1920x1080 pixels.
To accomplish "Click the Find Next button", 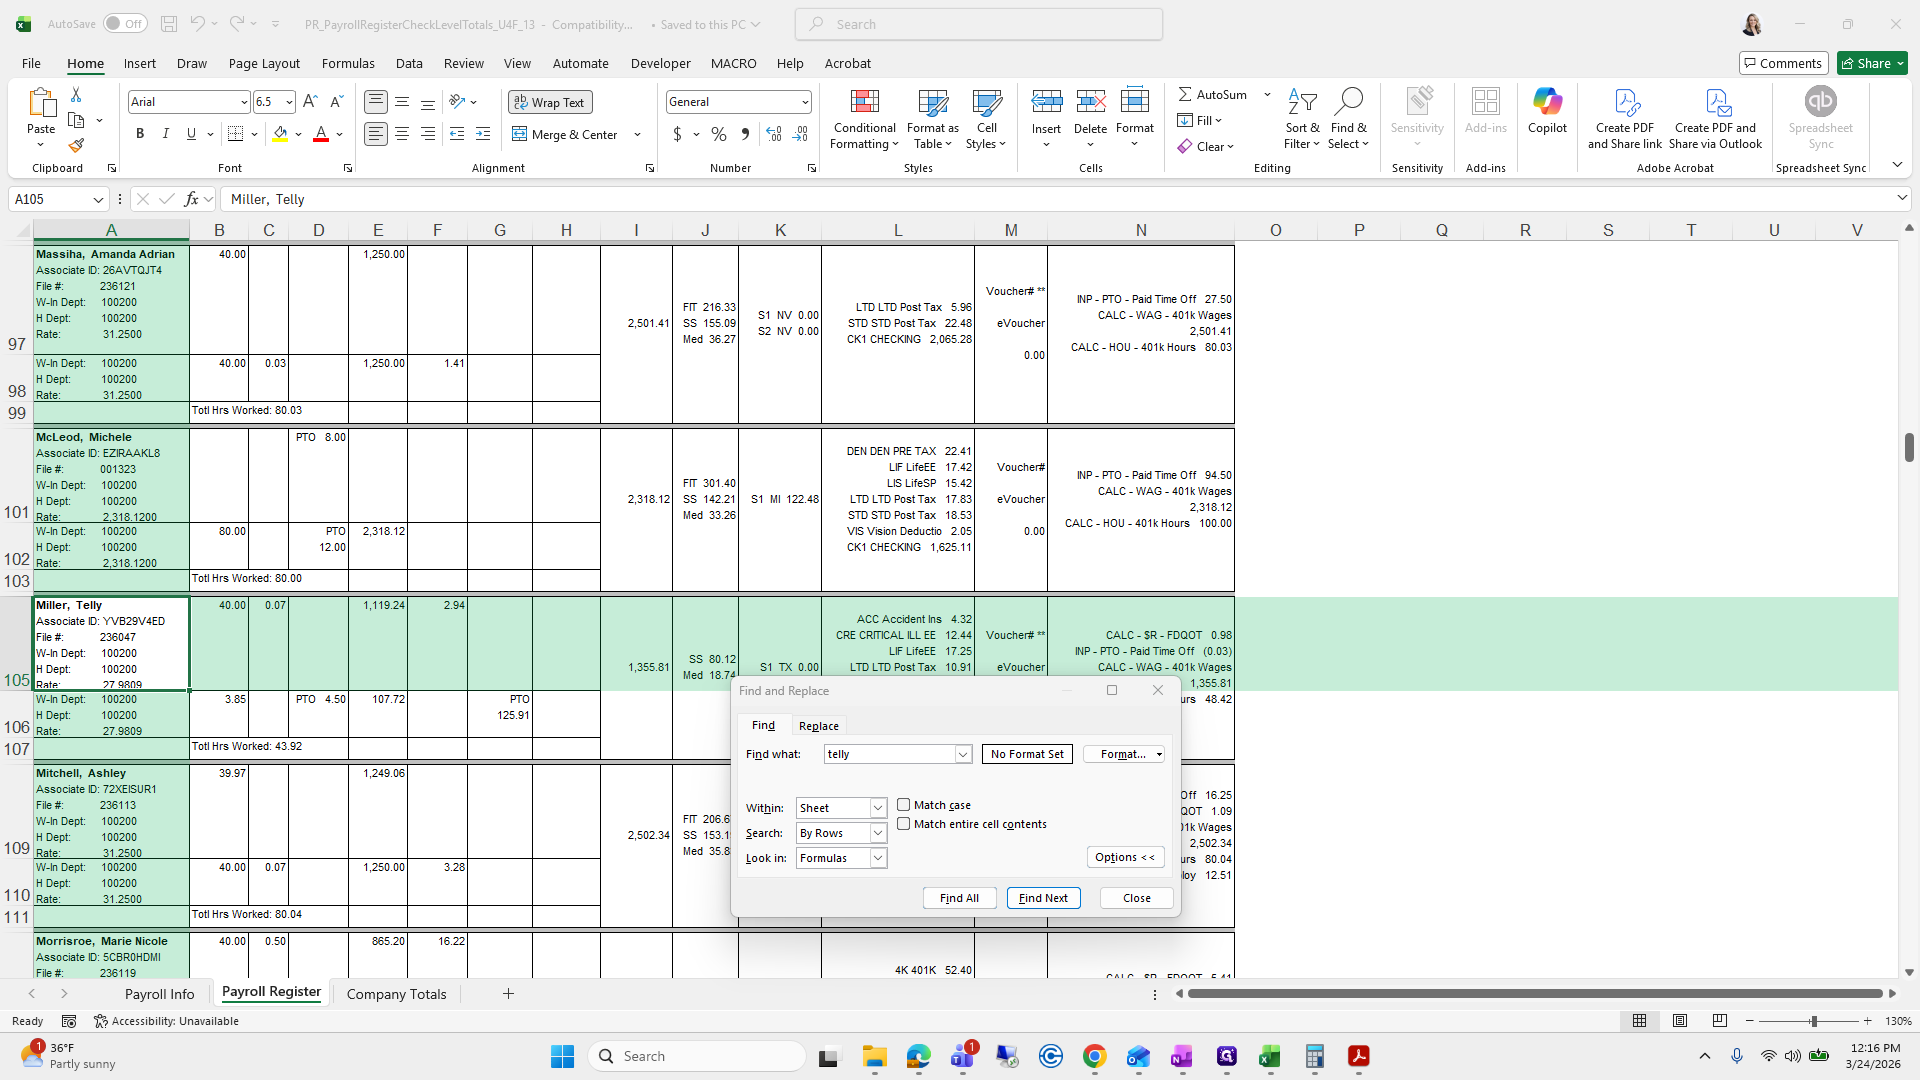I will 1043,898.
